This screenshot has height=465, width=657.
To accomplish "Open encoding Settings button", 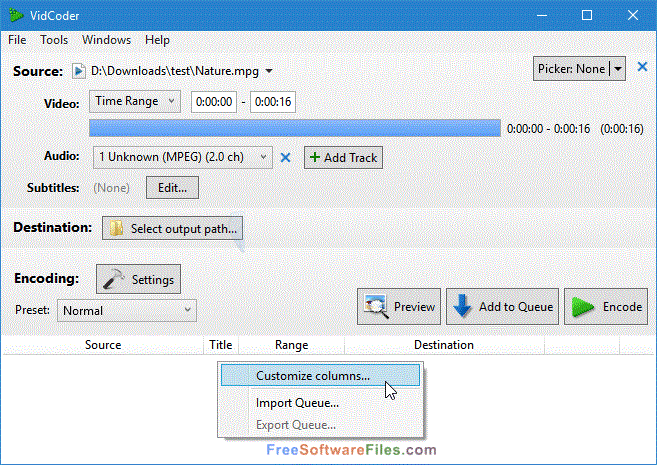I will (138, 279).
